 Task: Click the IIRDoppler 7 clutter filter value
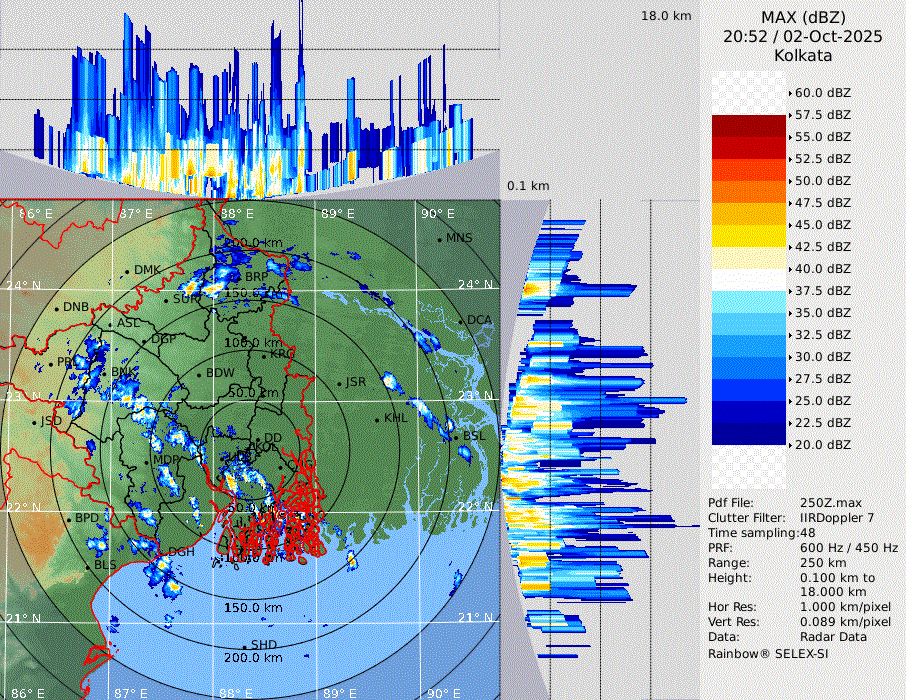[x=837, y=518]
